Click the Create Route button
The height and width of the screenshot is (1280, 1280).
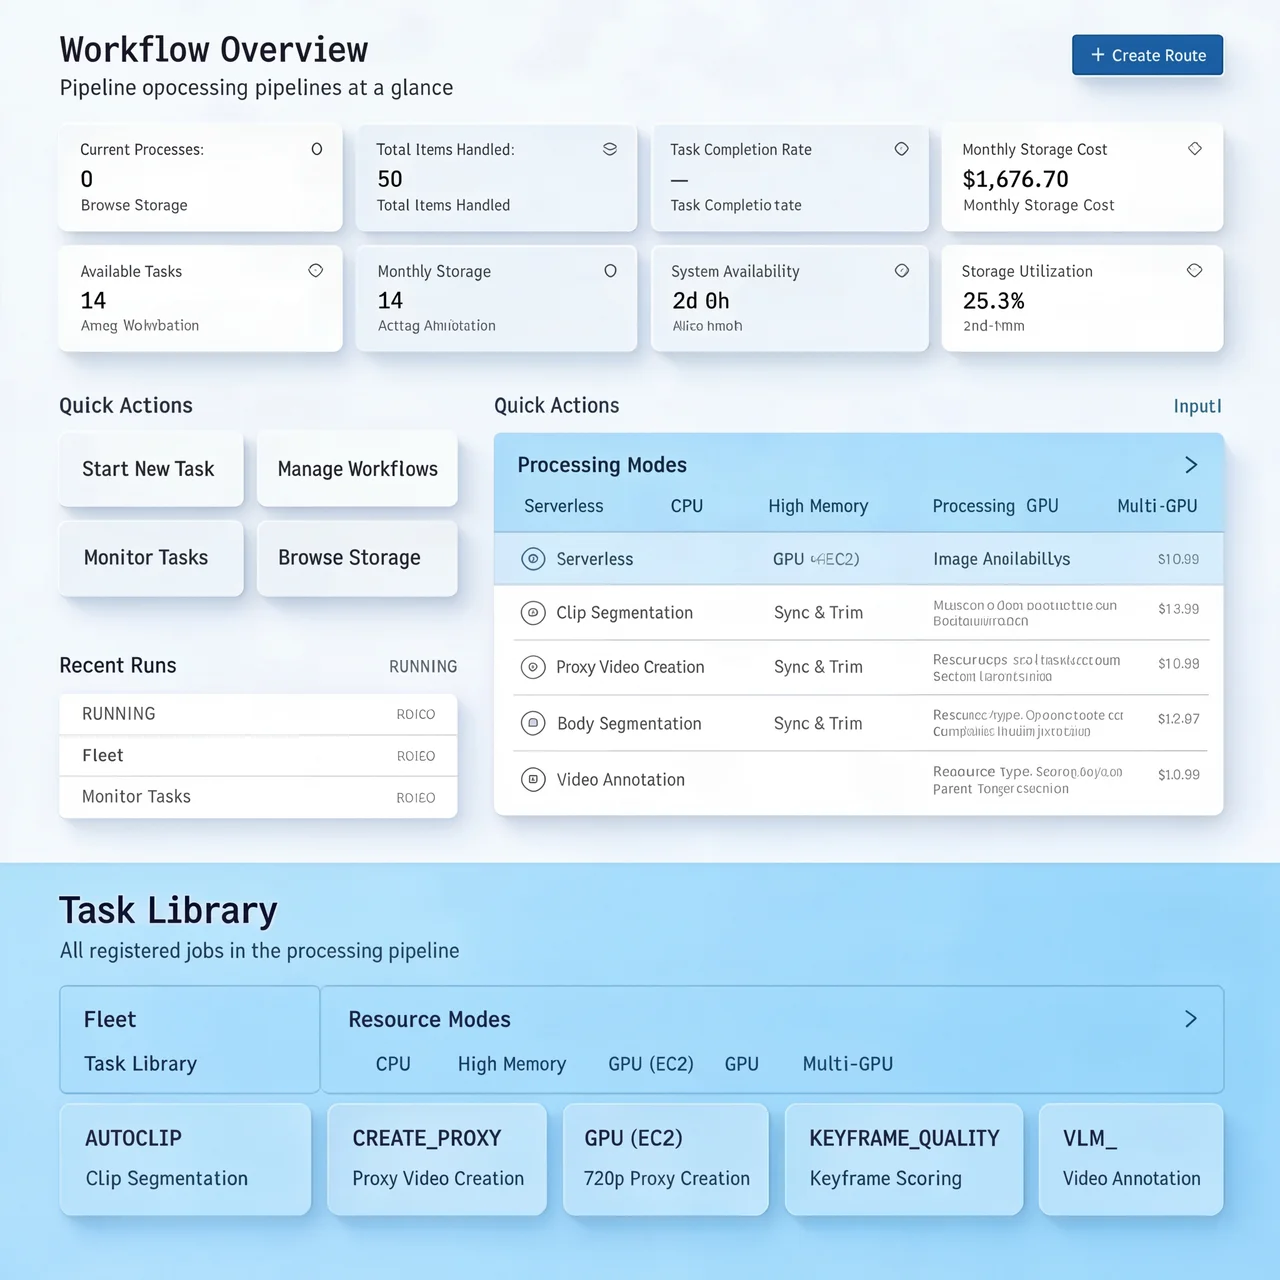(x=1147, y=55)
